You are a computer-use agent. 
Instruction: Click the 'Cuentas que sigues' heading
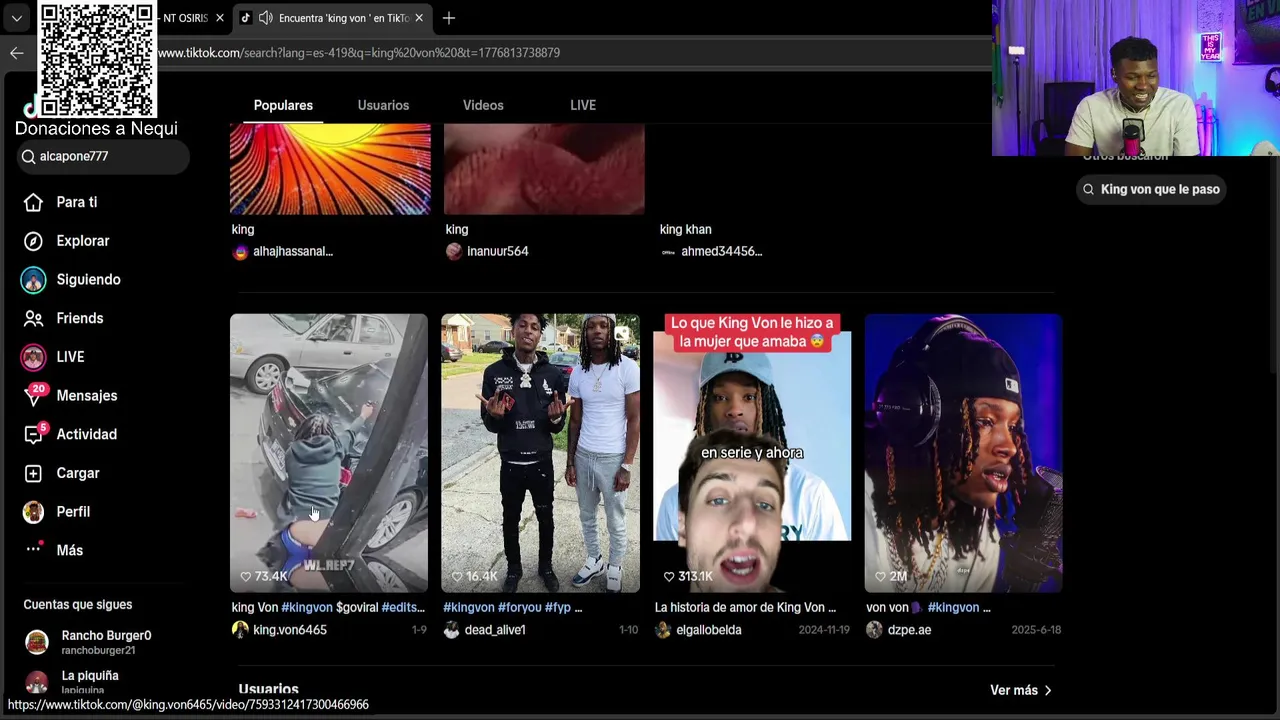tap(78, 604)
